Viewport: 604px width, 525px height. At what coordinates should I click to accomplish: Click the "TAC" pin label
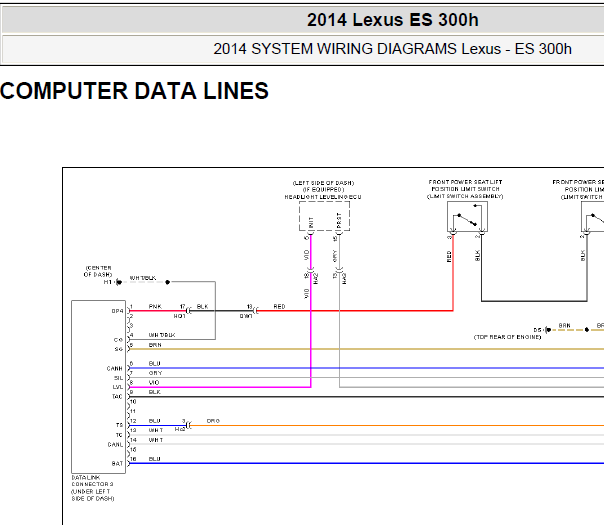(x=117, y=397)
